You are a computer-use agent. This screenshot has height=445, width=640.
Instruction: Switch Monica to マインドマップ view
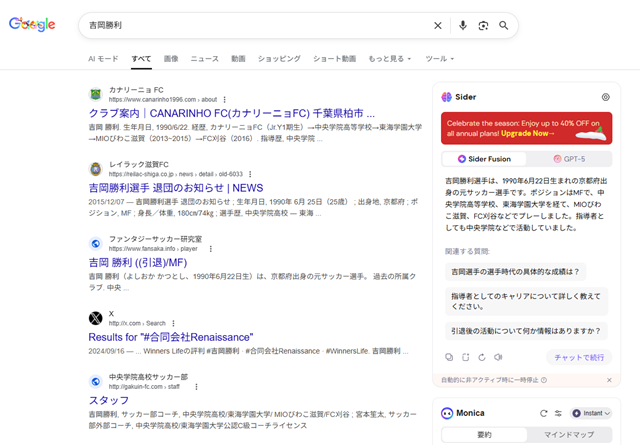(x=570, y=436)
